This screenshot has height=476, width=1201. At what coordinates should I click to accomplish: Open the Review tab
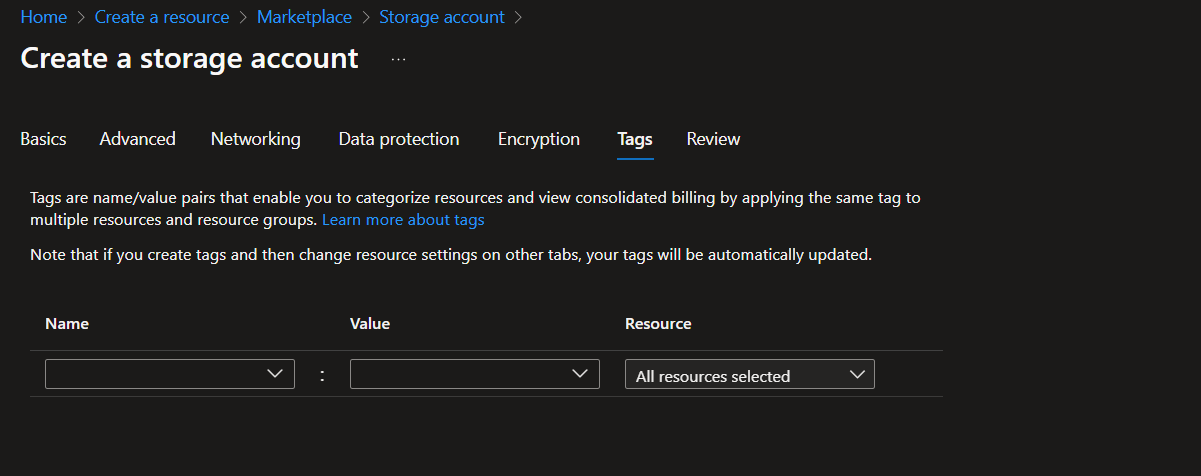[713, 139]
